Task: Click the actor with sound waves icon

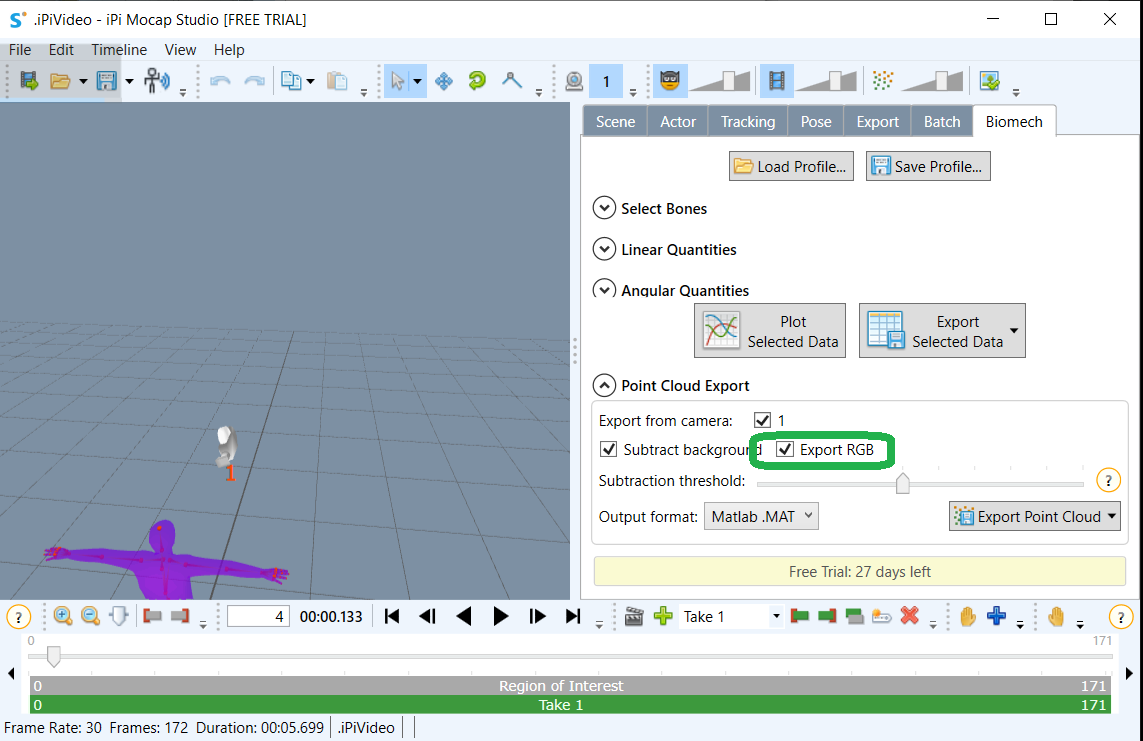Action: [x=156, y=81]
